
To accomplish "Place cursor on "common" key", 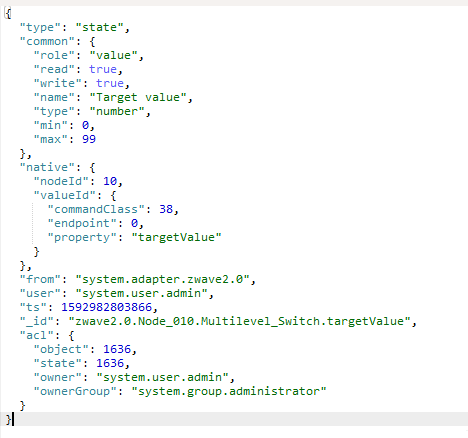I will (47, 41).
